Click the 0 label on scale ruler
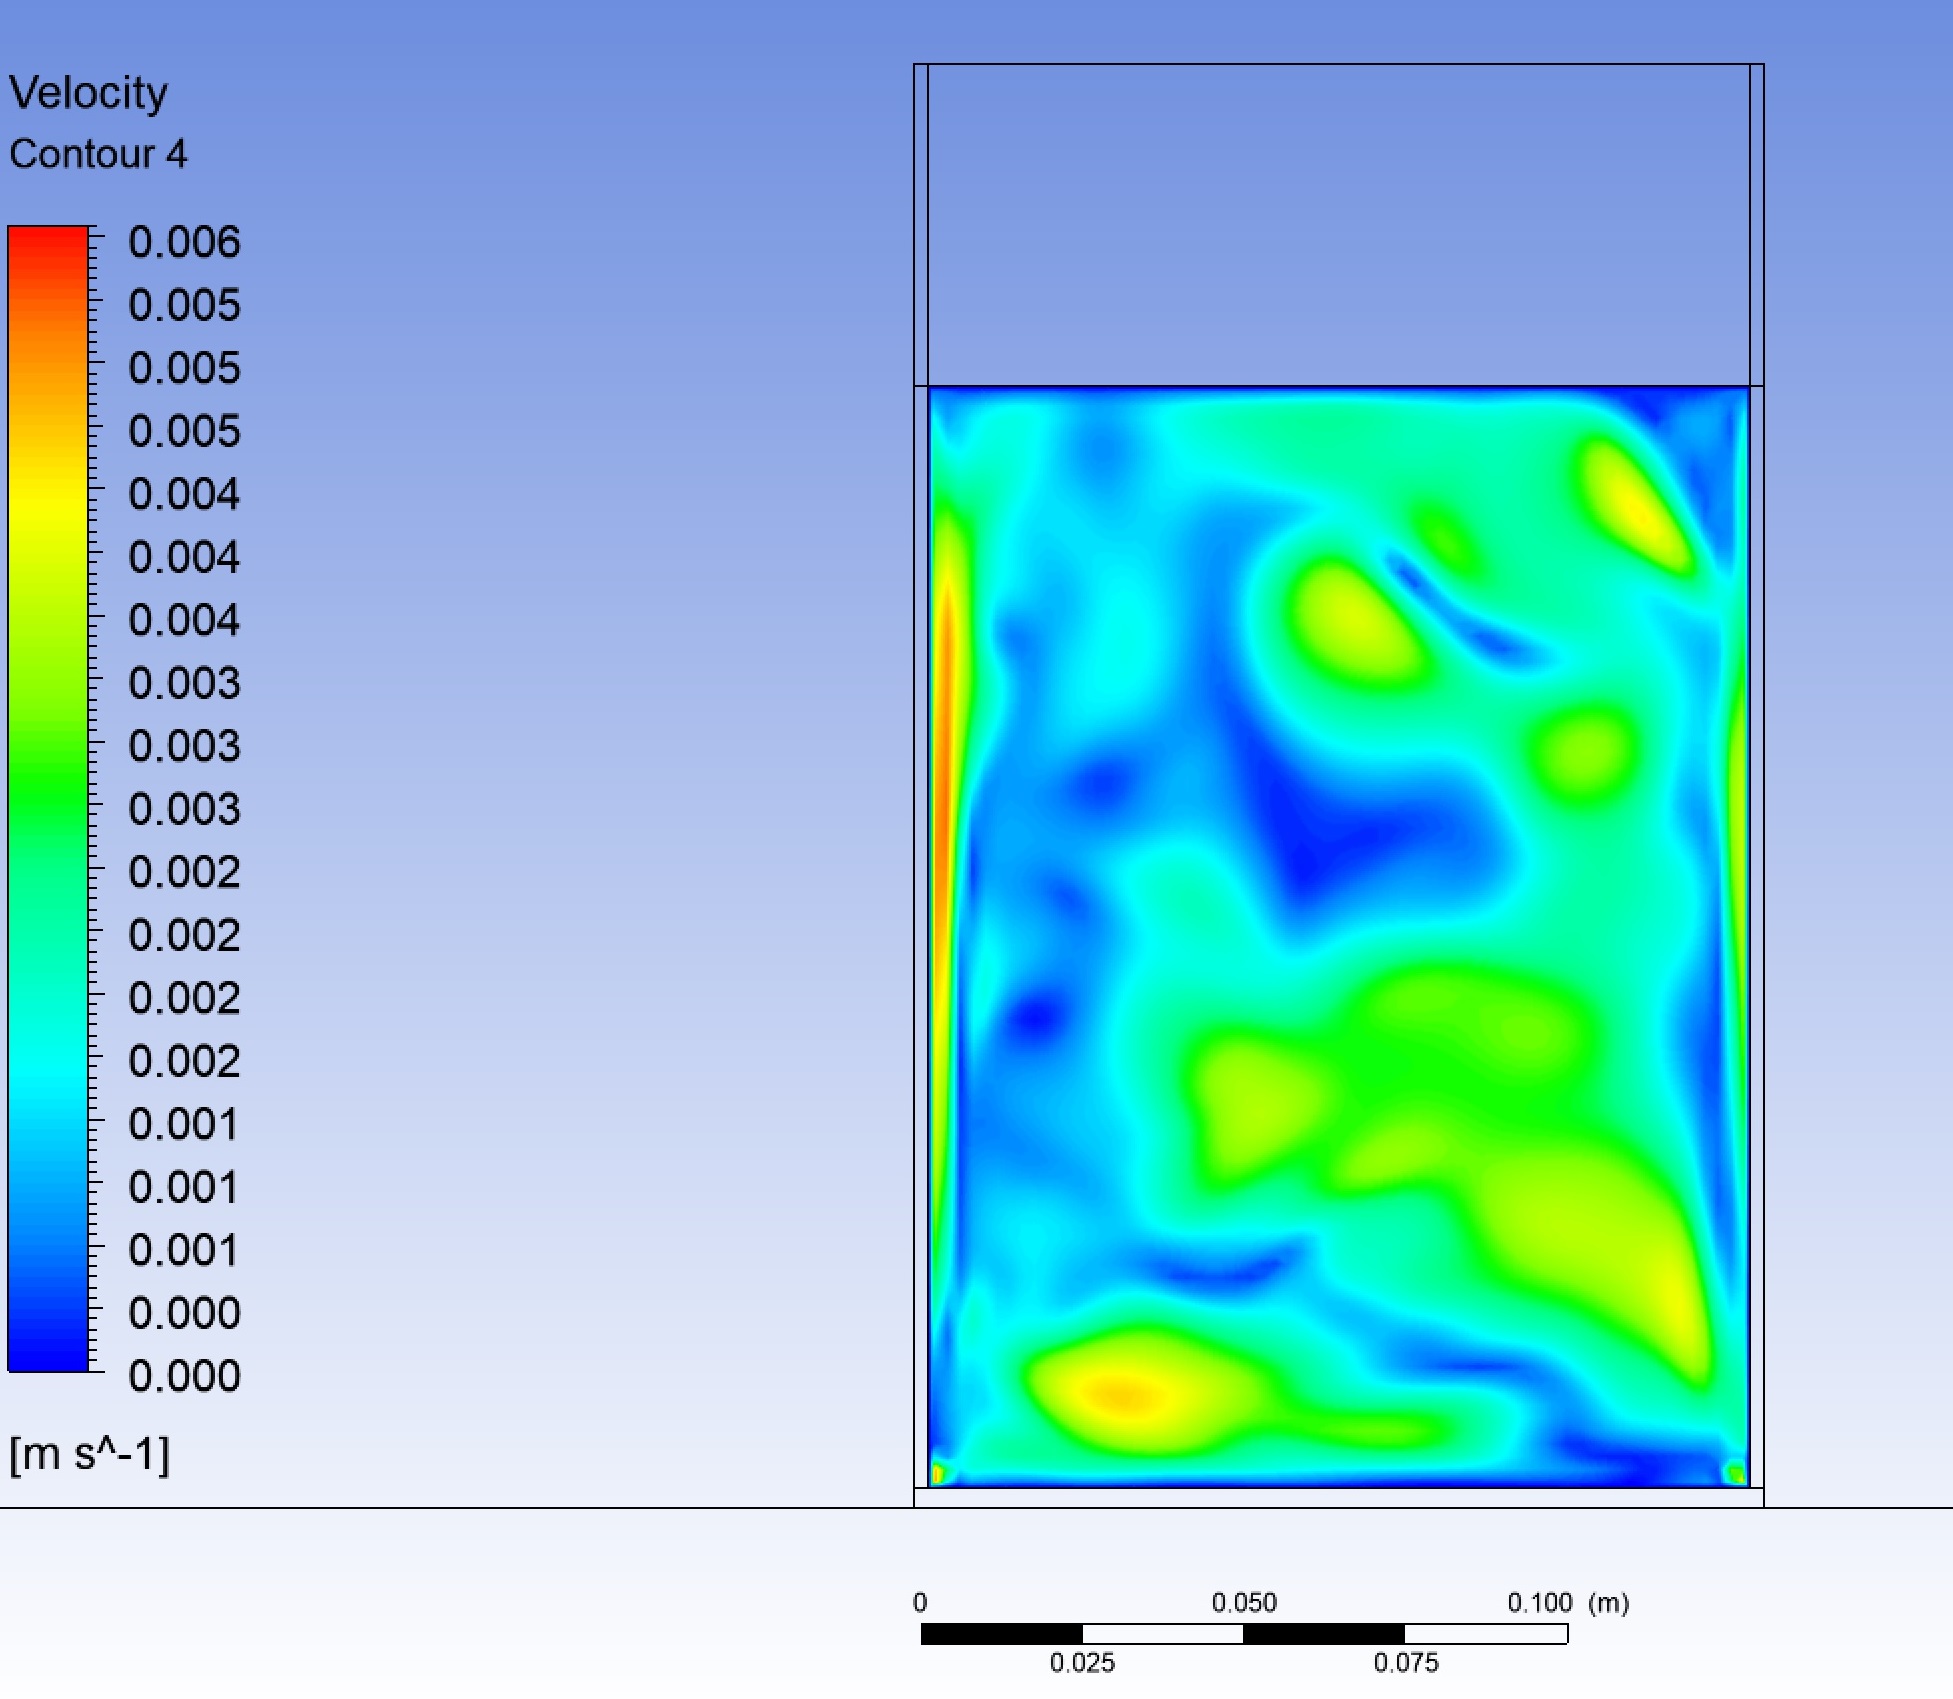1953x1699 pixels. tap(920, 1603)
